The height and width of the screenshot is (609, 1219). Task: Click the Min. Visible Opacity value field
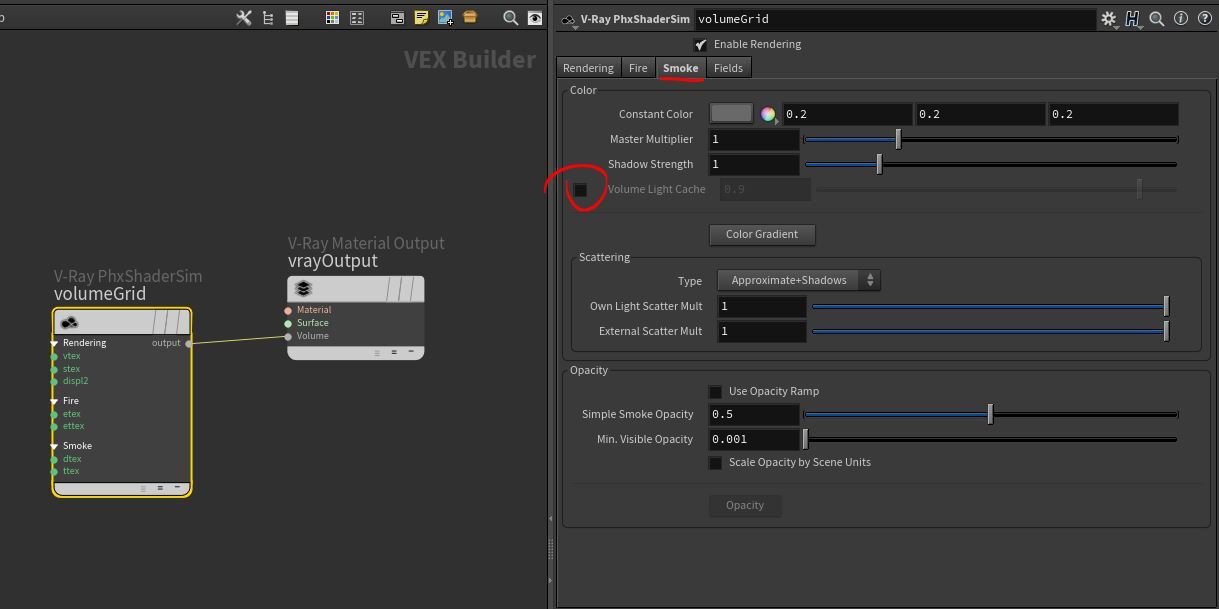pos(754,440)
